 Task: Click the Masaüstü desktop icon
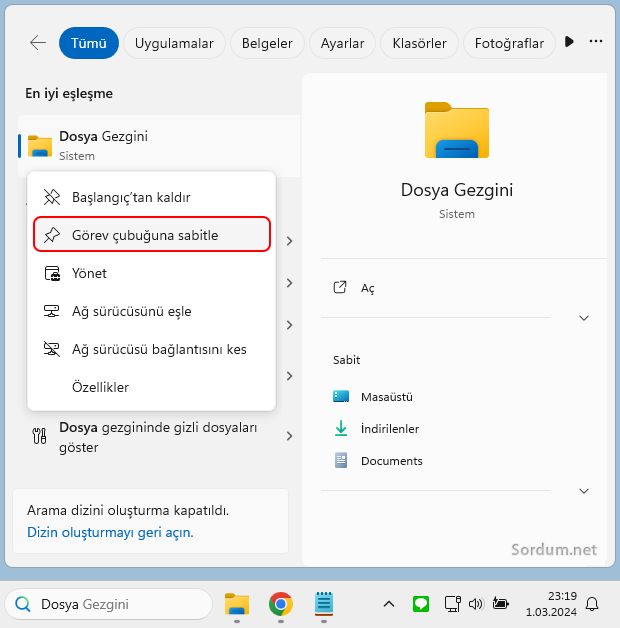coord(341,397)
